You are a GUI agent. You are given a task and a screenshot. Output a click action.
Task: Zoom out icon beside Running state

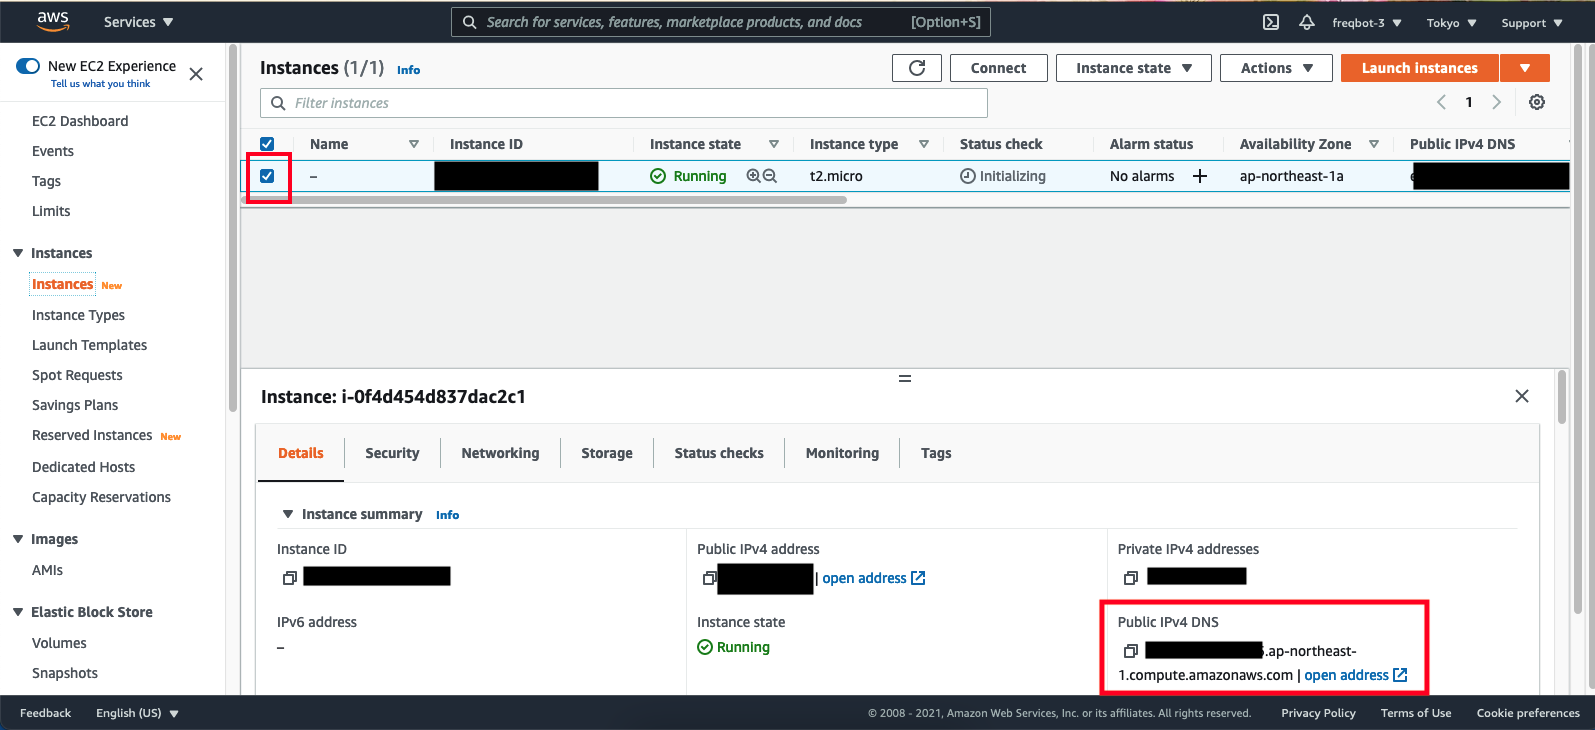point(770,176)
